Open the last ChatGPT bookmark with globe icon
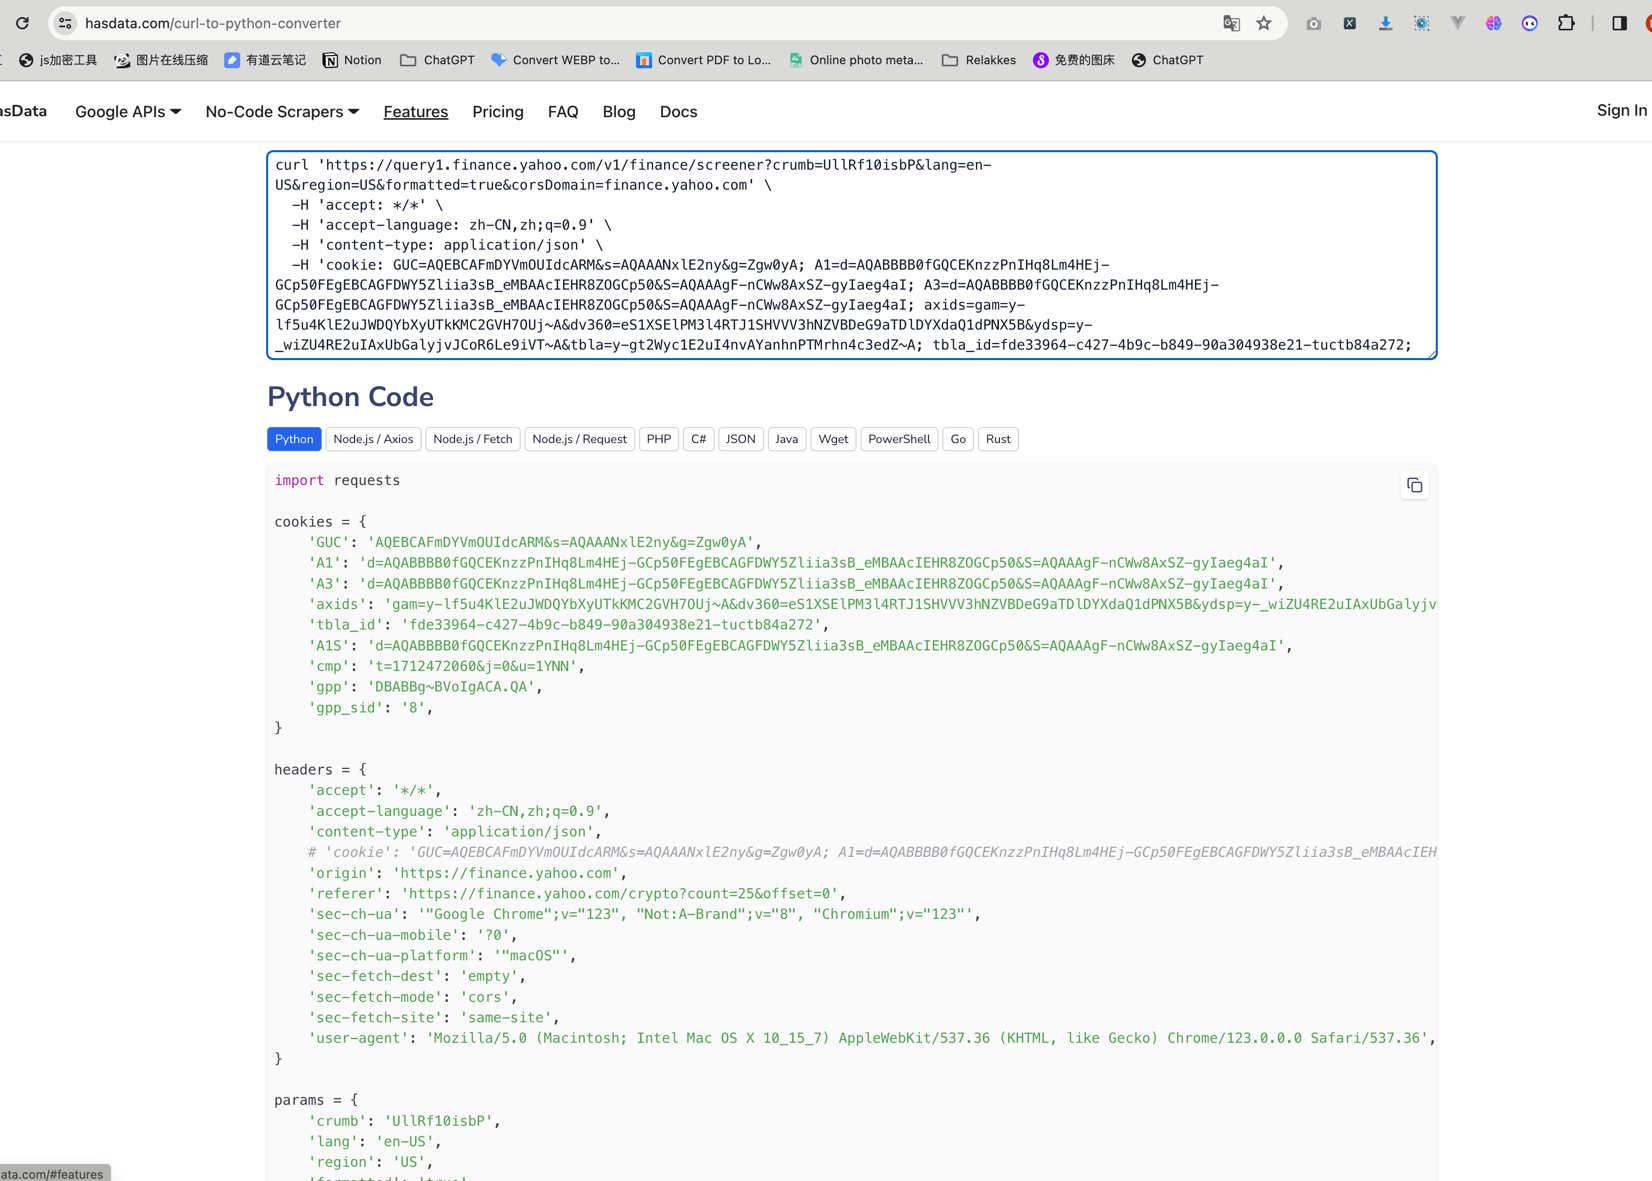 (1167, 60)
